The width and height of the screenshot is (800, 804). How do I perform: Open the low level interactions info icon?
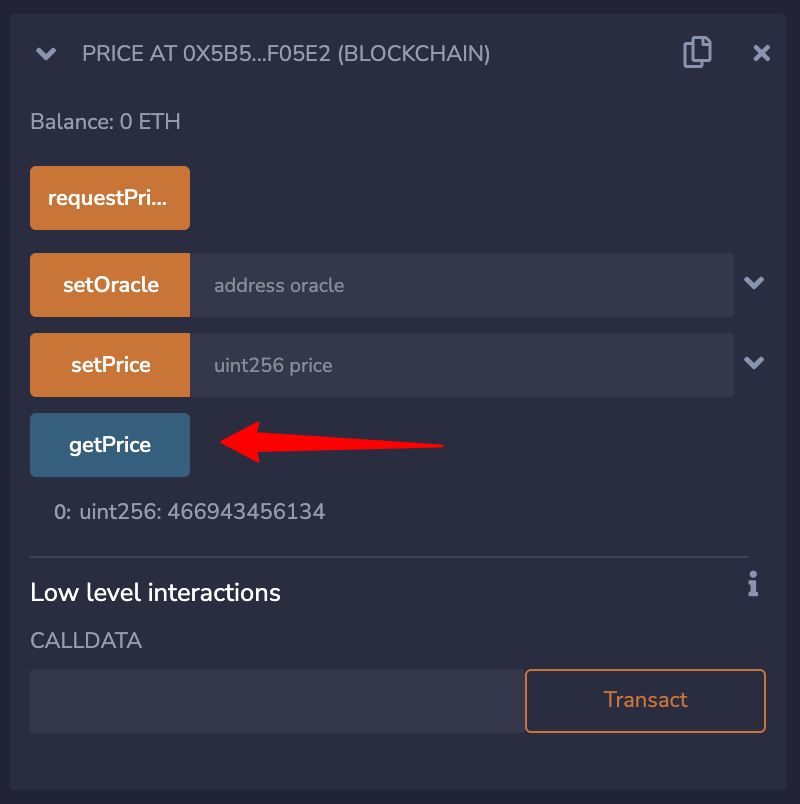coord(753,584)
